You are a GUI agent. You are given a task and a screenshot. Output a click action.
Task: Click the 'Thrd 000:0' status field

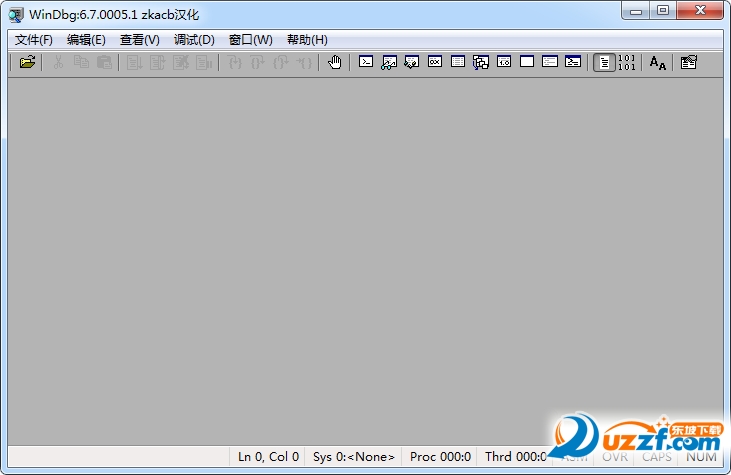[x=515, y=457]
